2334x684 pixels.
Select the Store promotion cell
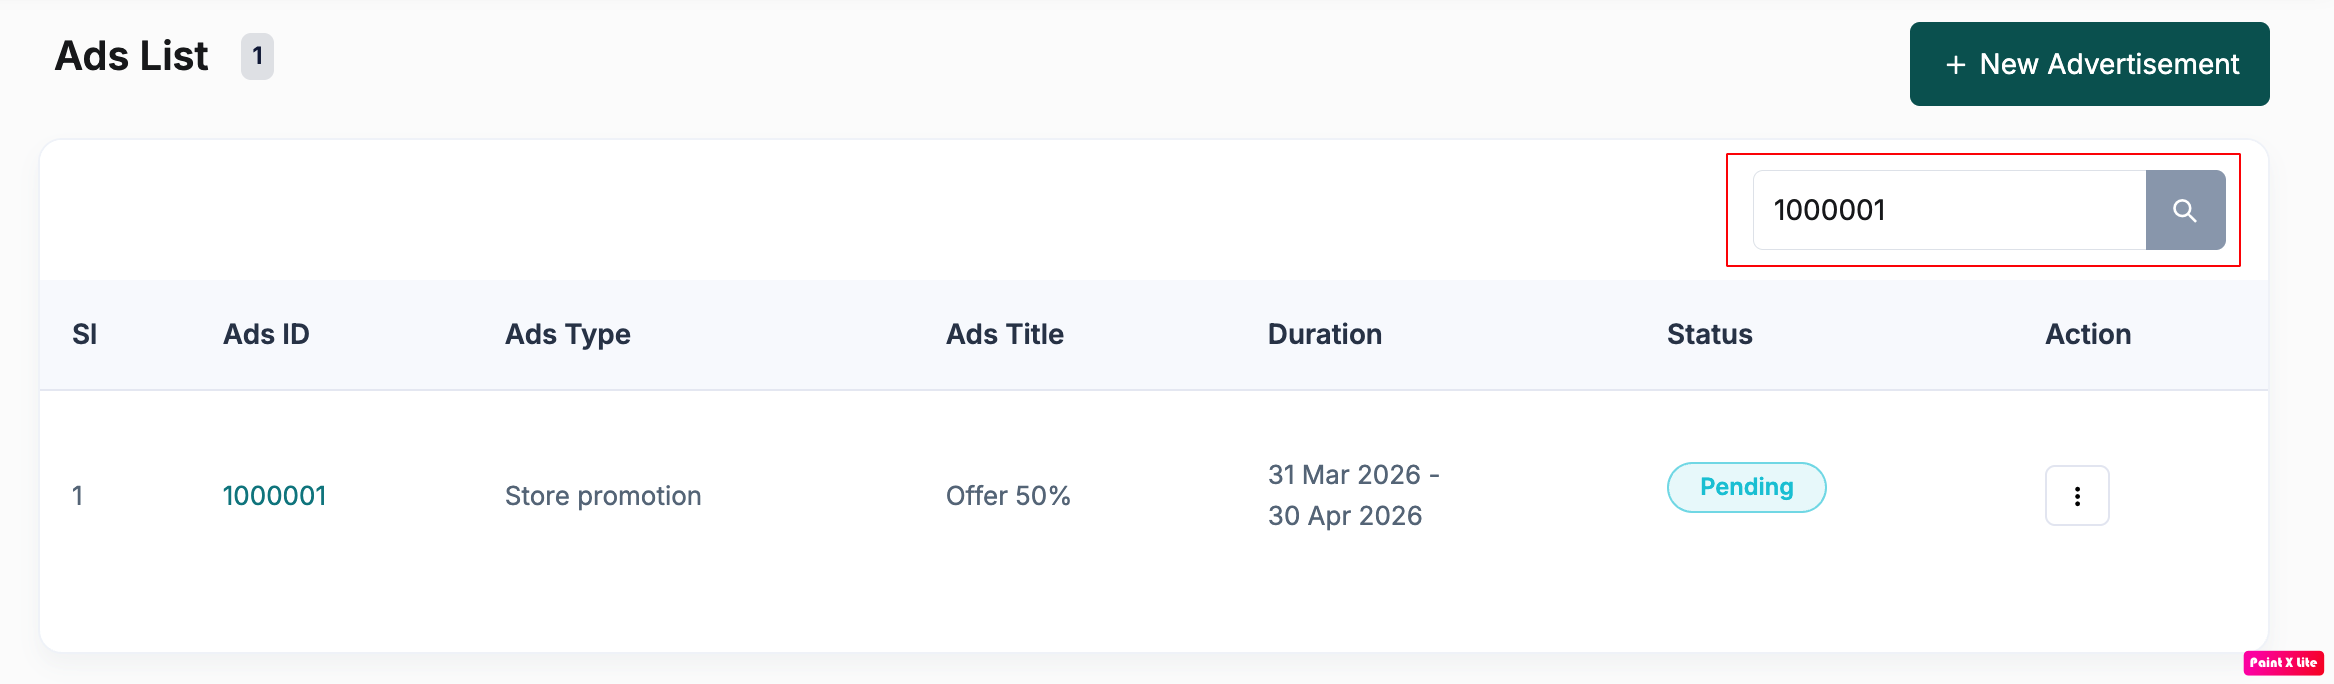pyautogui.click(x=603, y=496)
